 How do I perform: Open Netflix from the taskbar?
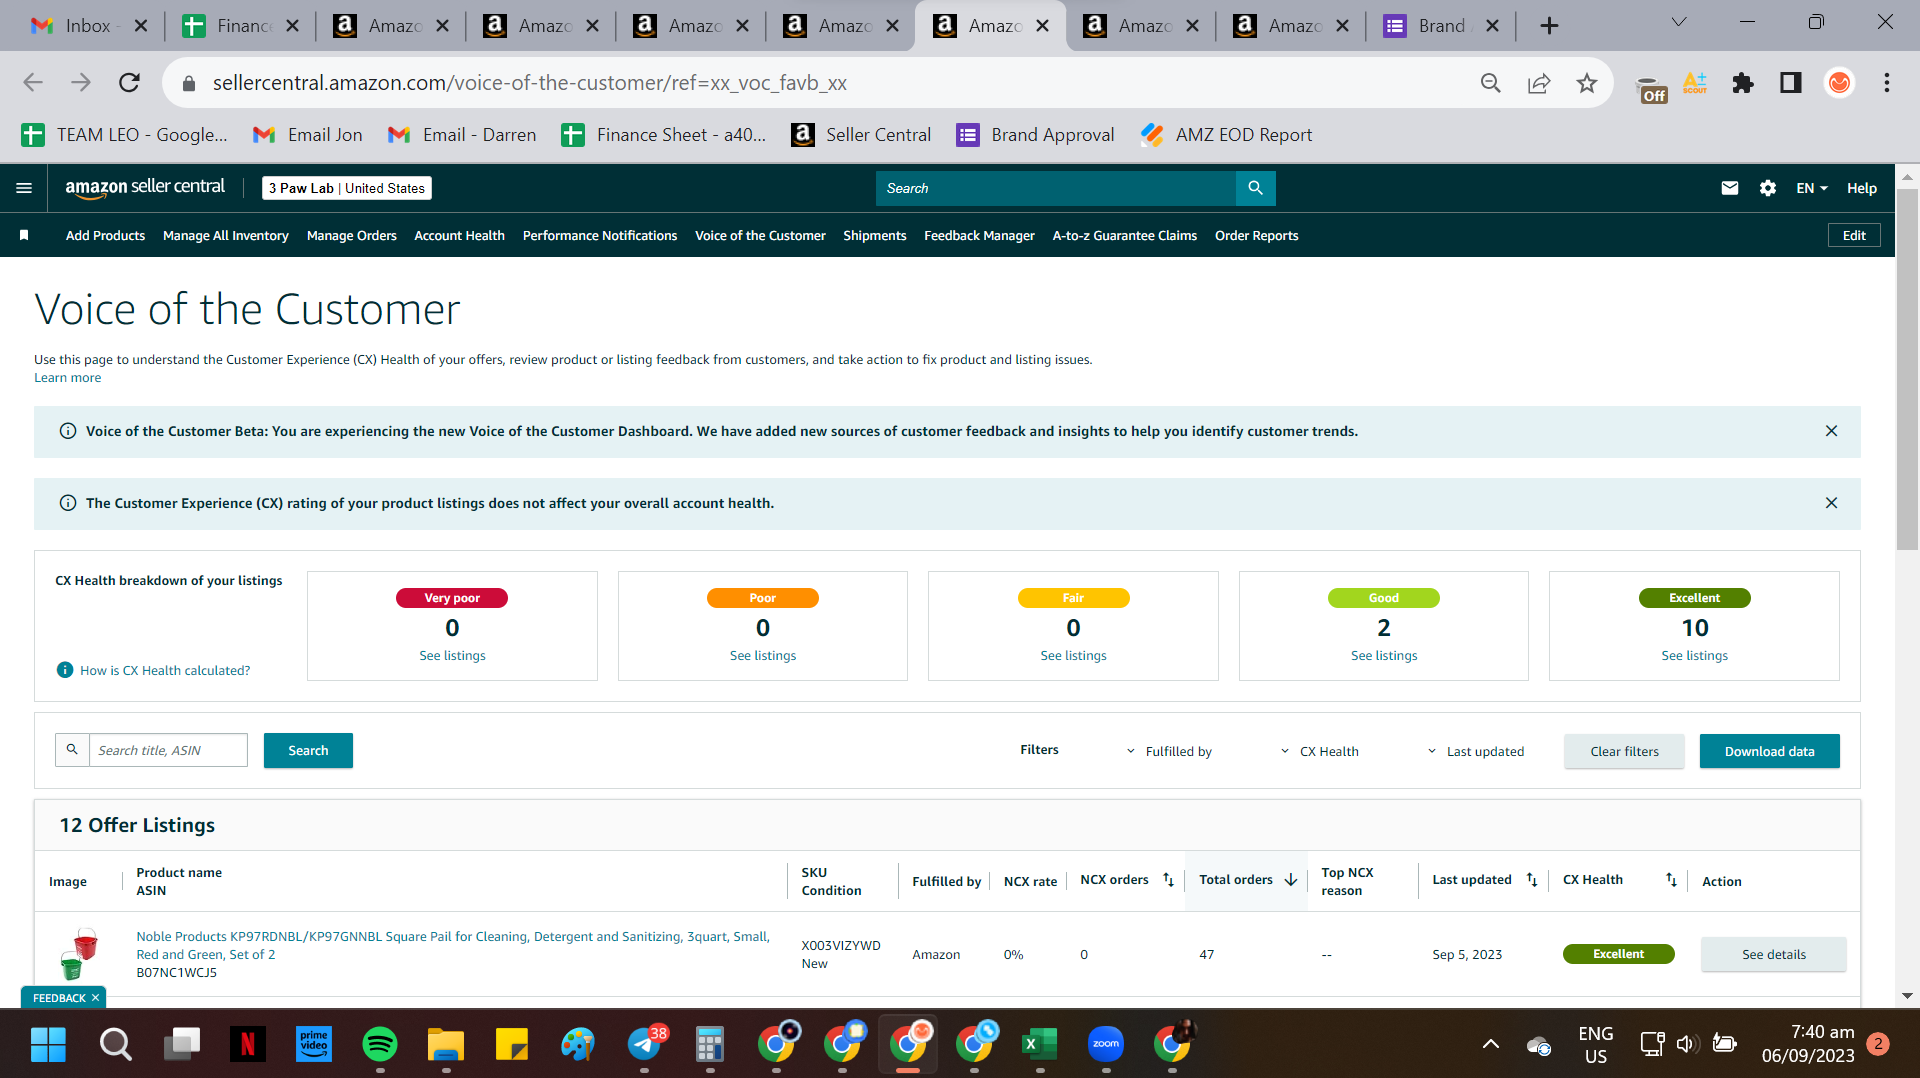(247, 1044)
